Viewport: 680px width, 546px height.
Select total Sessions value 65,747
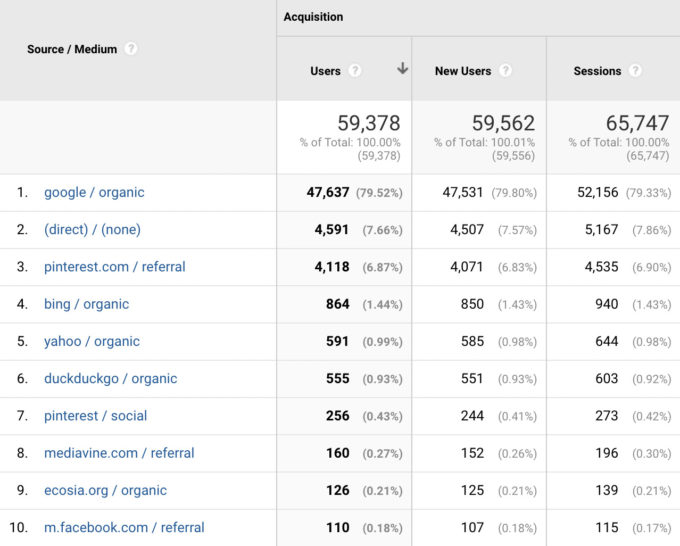pos(638,123)
